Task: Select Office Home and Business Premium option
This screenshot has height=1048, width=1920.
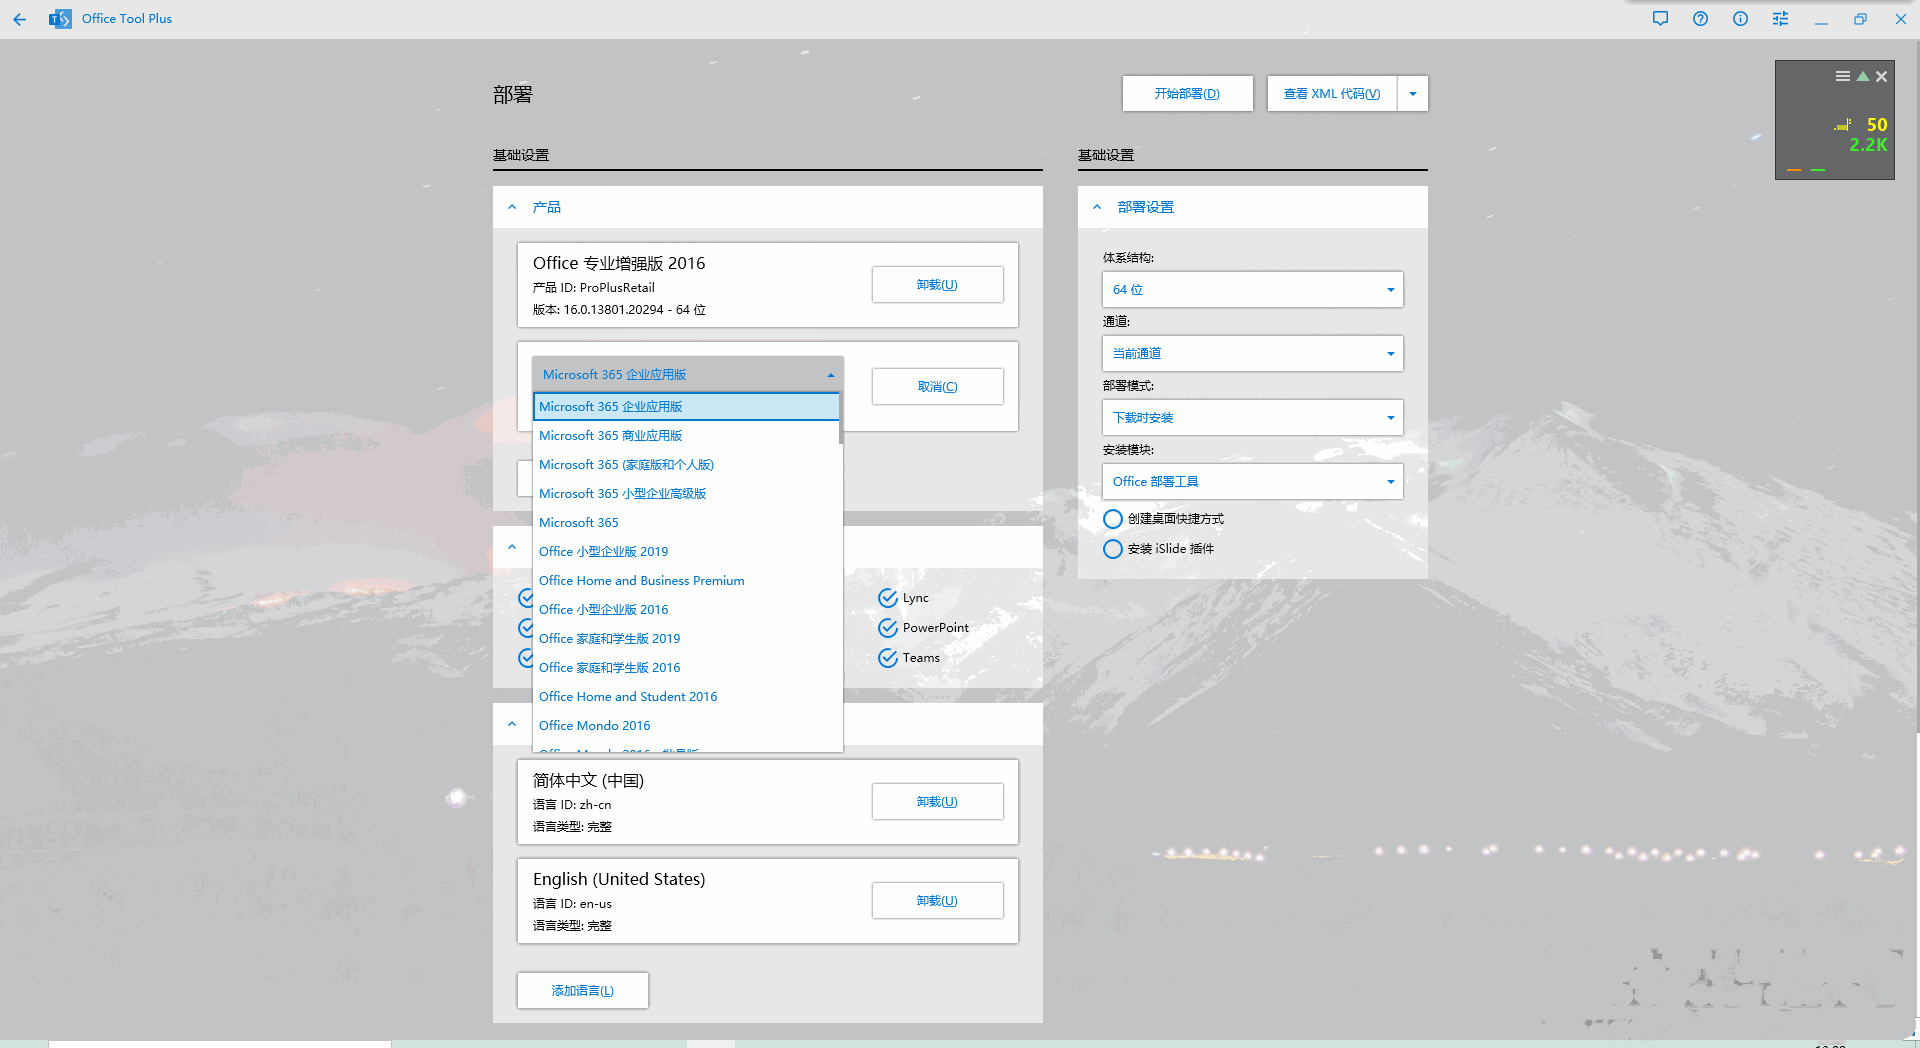Action: tap(641, 581)
